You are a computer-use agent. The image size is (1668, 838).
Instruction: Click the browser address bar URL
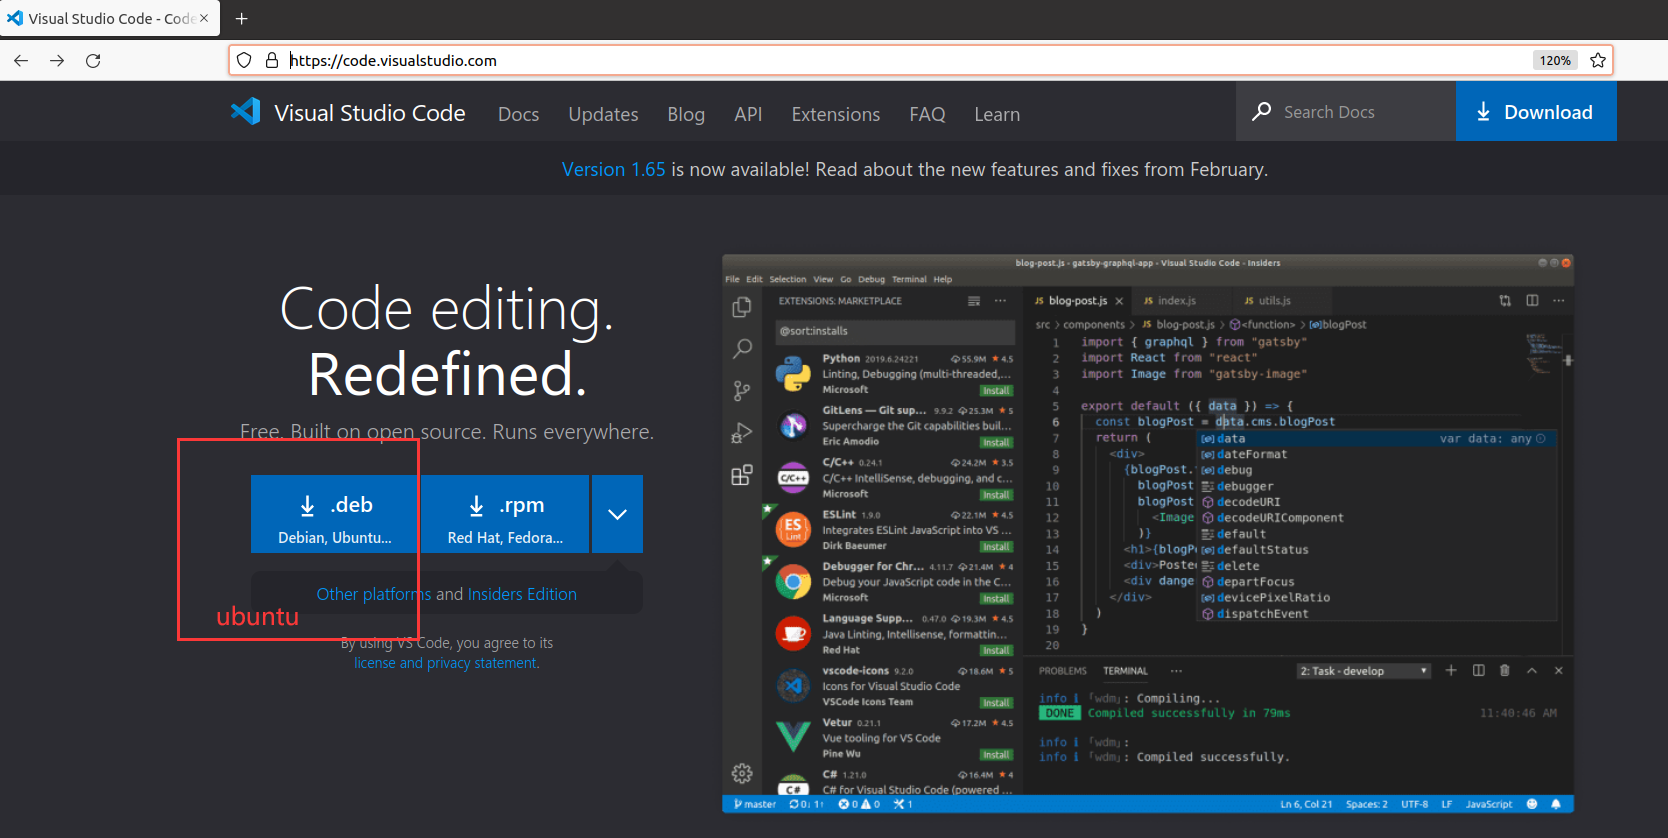tap(393, 60)
